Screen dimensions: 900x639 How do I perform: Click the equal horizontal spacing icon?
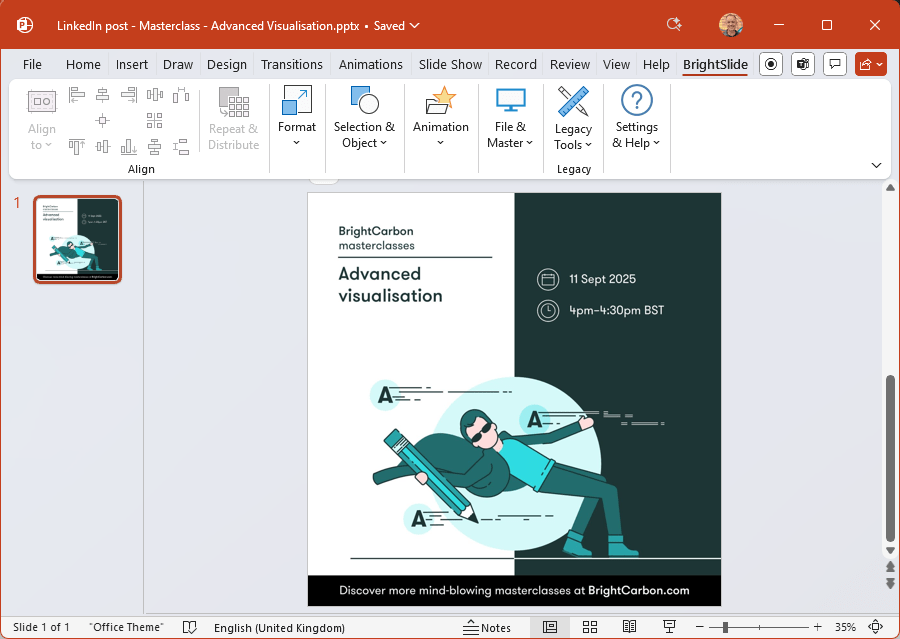click(x=181, y=95)
